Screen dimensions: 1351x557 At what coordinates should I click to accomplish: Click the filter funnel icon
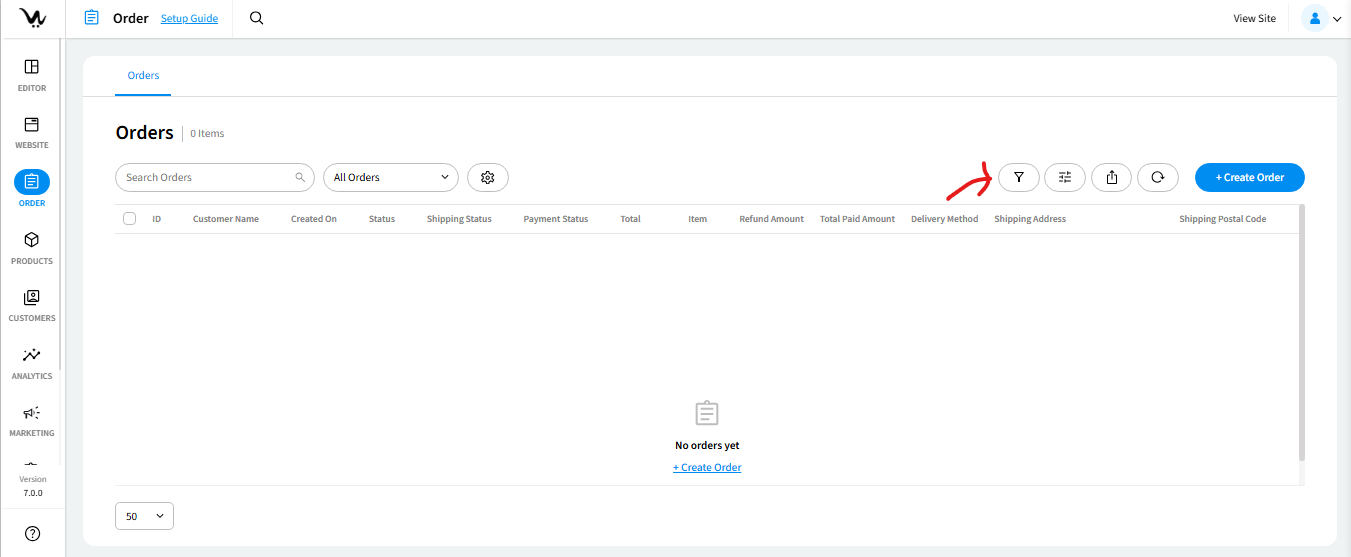[1018, 178]
